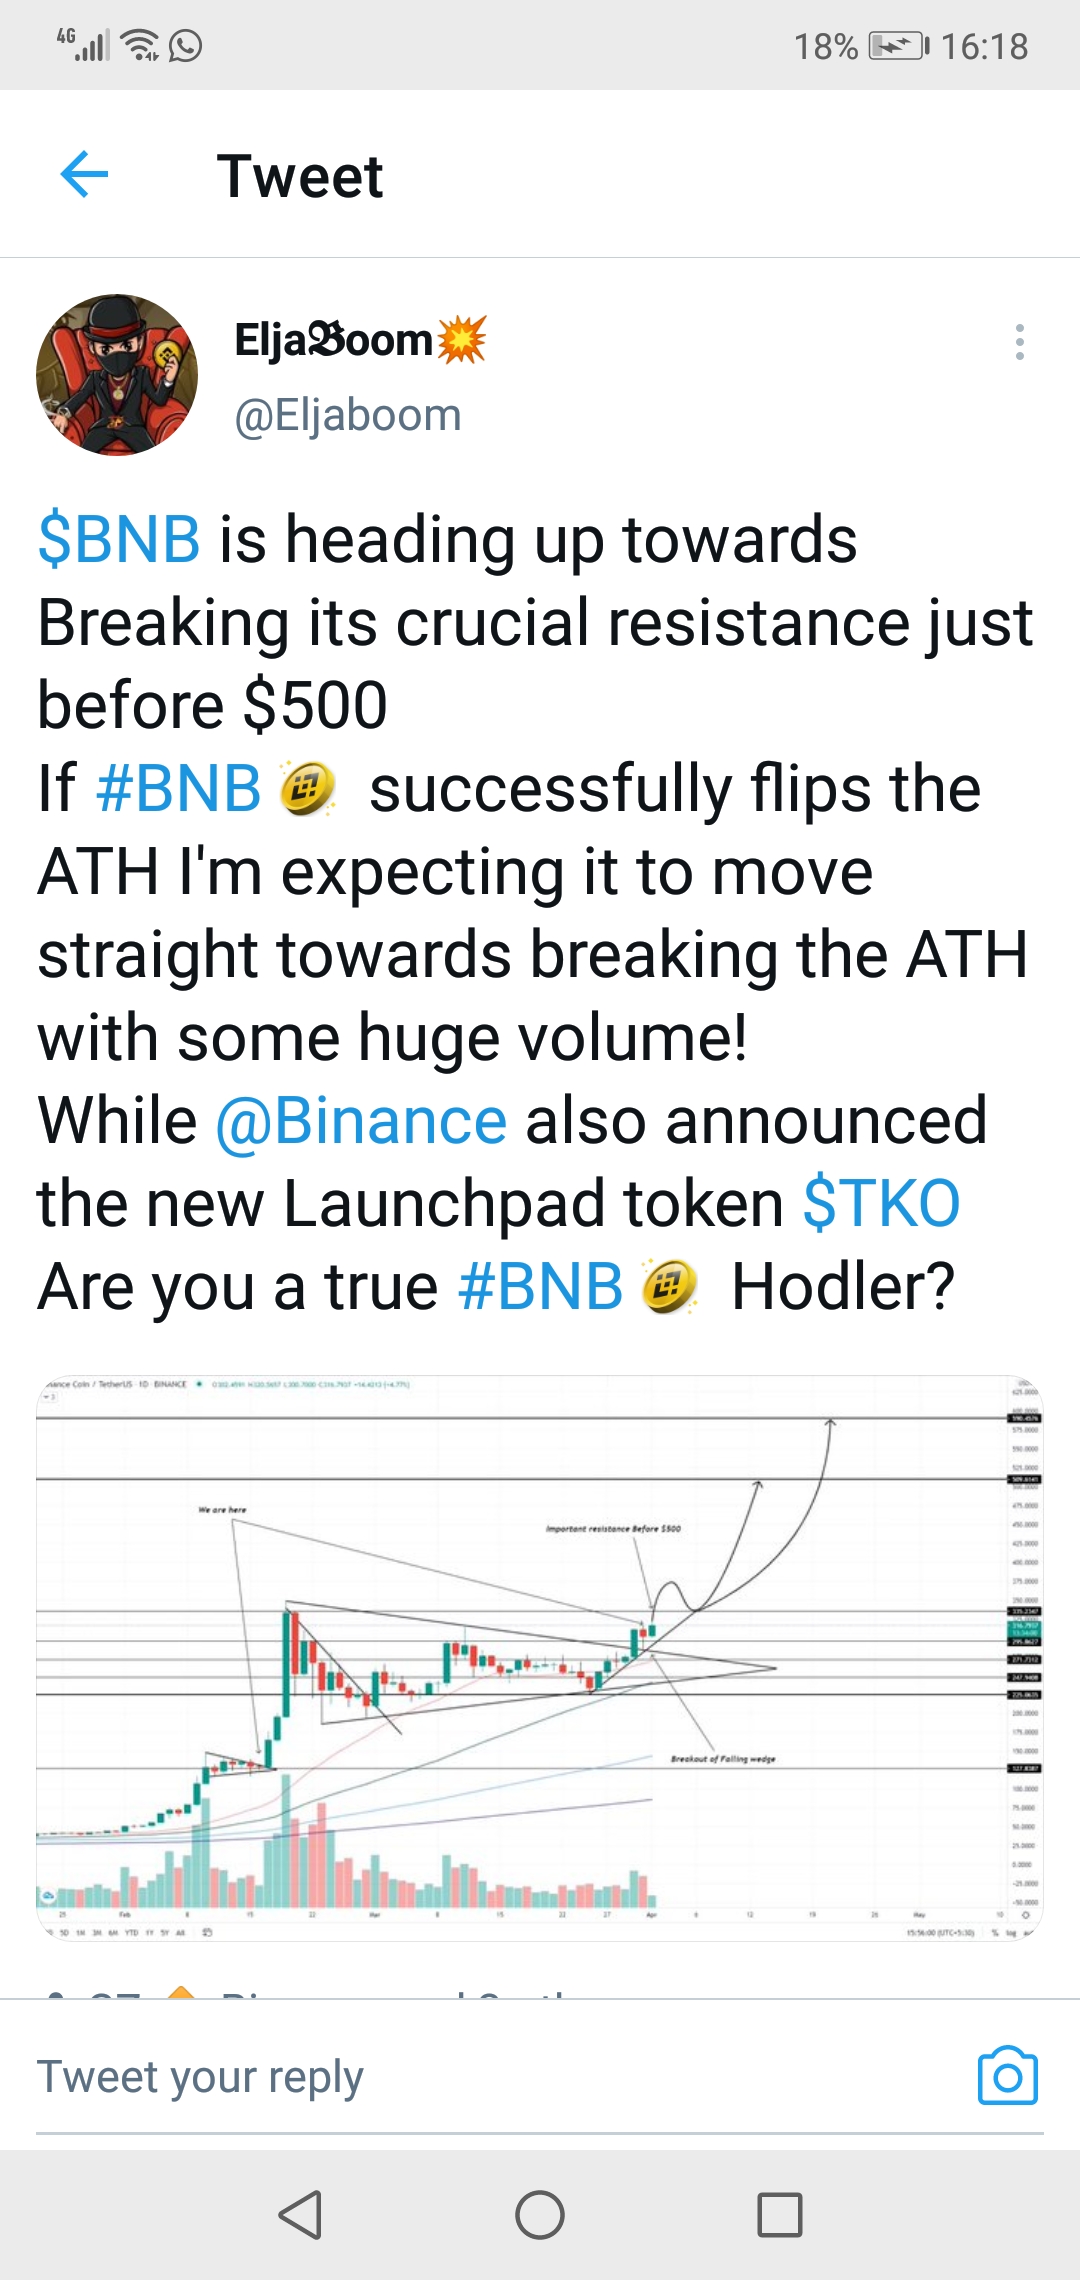
Task: Tap the $BNB cashtag link
Action: coord(119,540)
